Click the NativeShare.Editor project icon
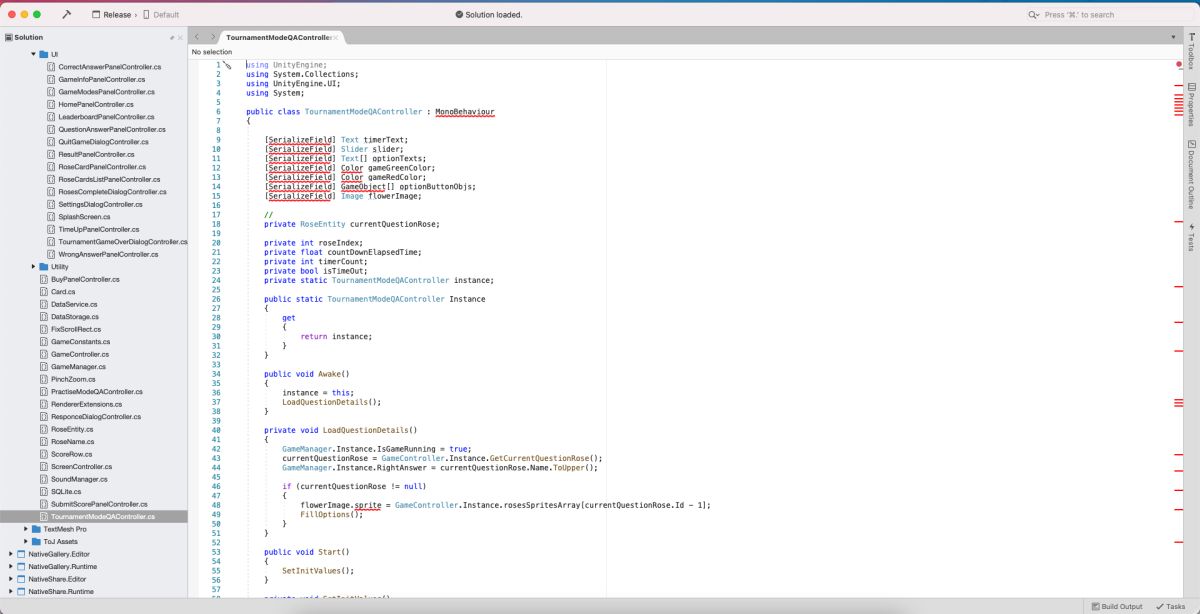 click(x=21, y=579)
